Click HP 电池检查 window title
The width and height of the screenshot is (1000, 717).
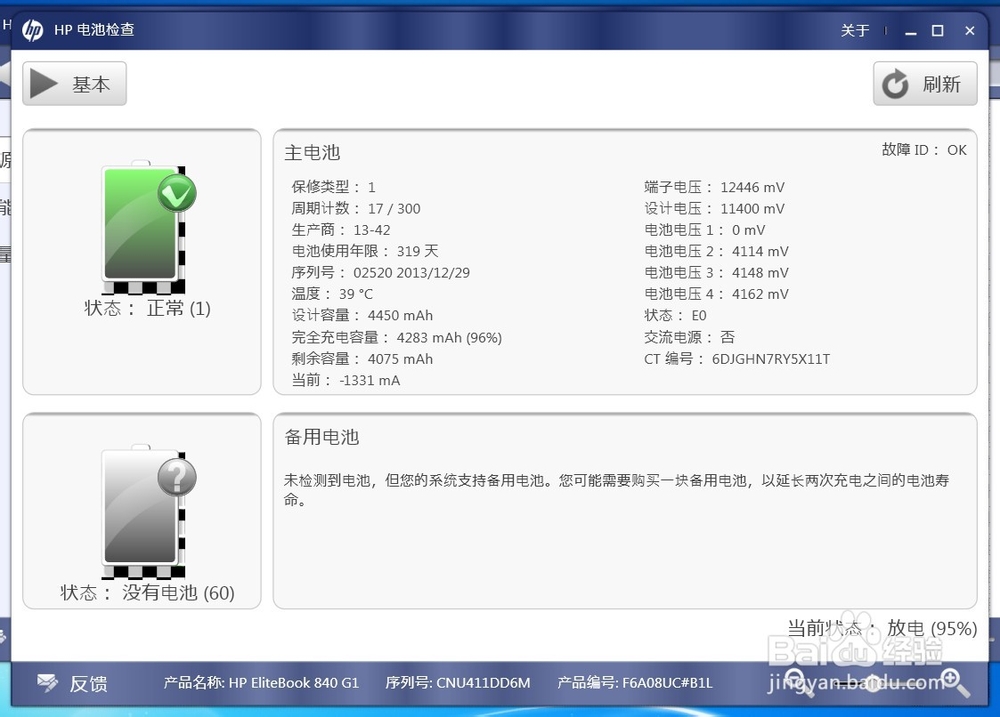pyautogui.click(x=94, y=30)
